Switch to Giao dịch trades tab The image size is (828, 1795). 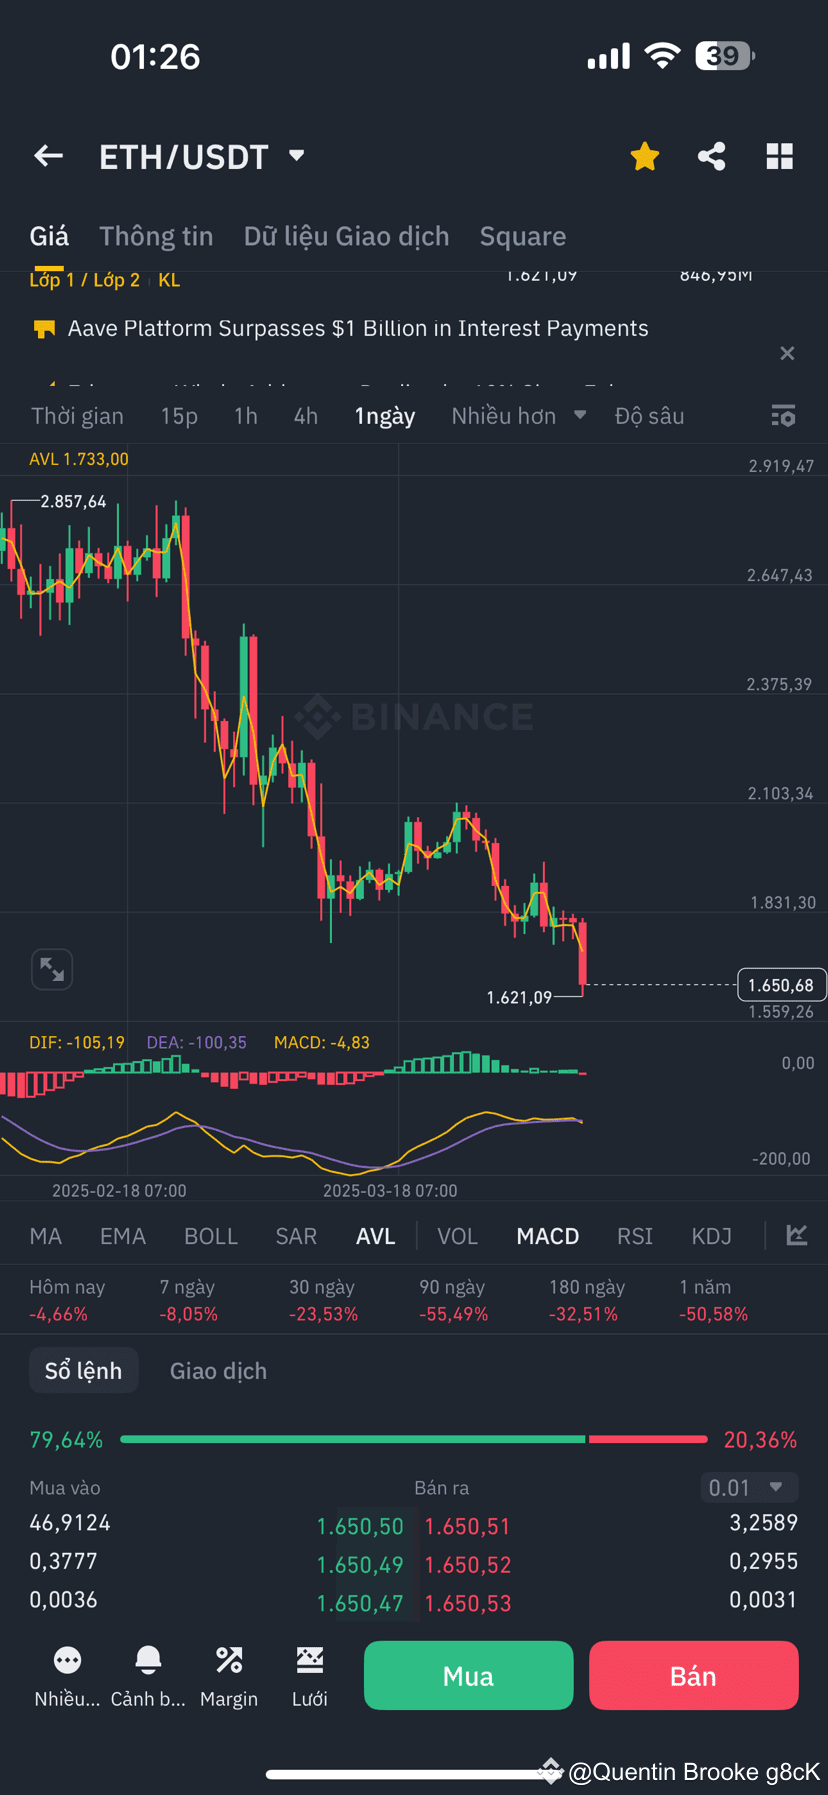point(218,1371)
